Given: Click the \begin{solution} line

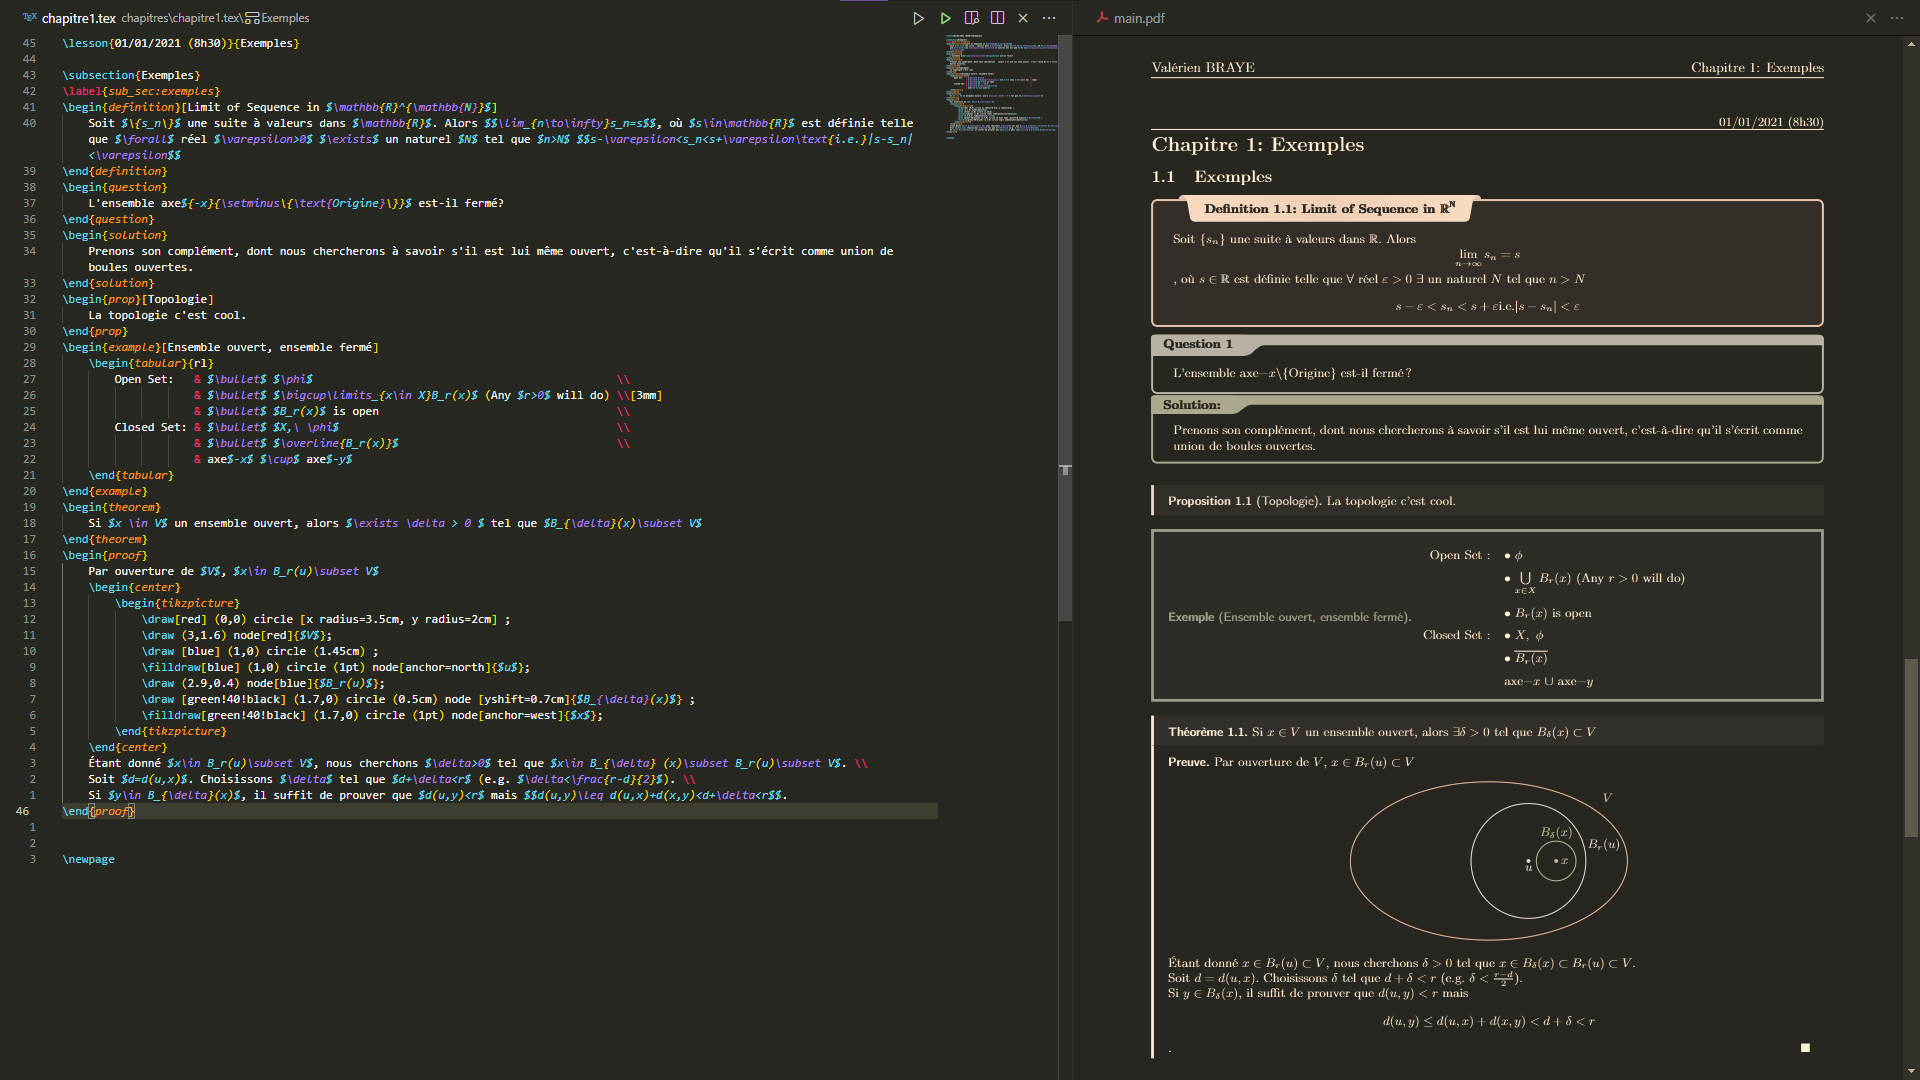Looking at the screenshot, I should point(115,235).
